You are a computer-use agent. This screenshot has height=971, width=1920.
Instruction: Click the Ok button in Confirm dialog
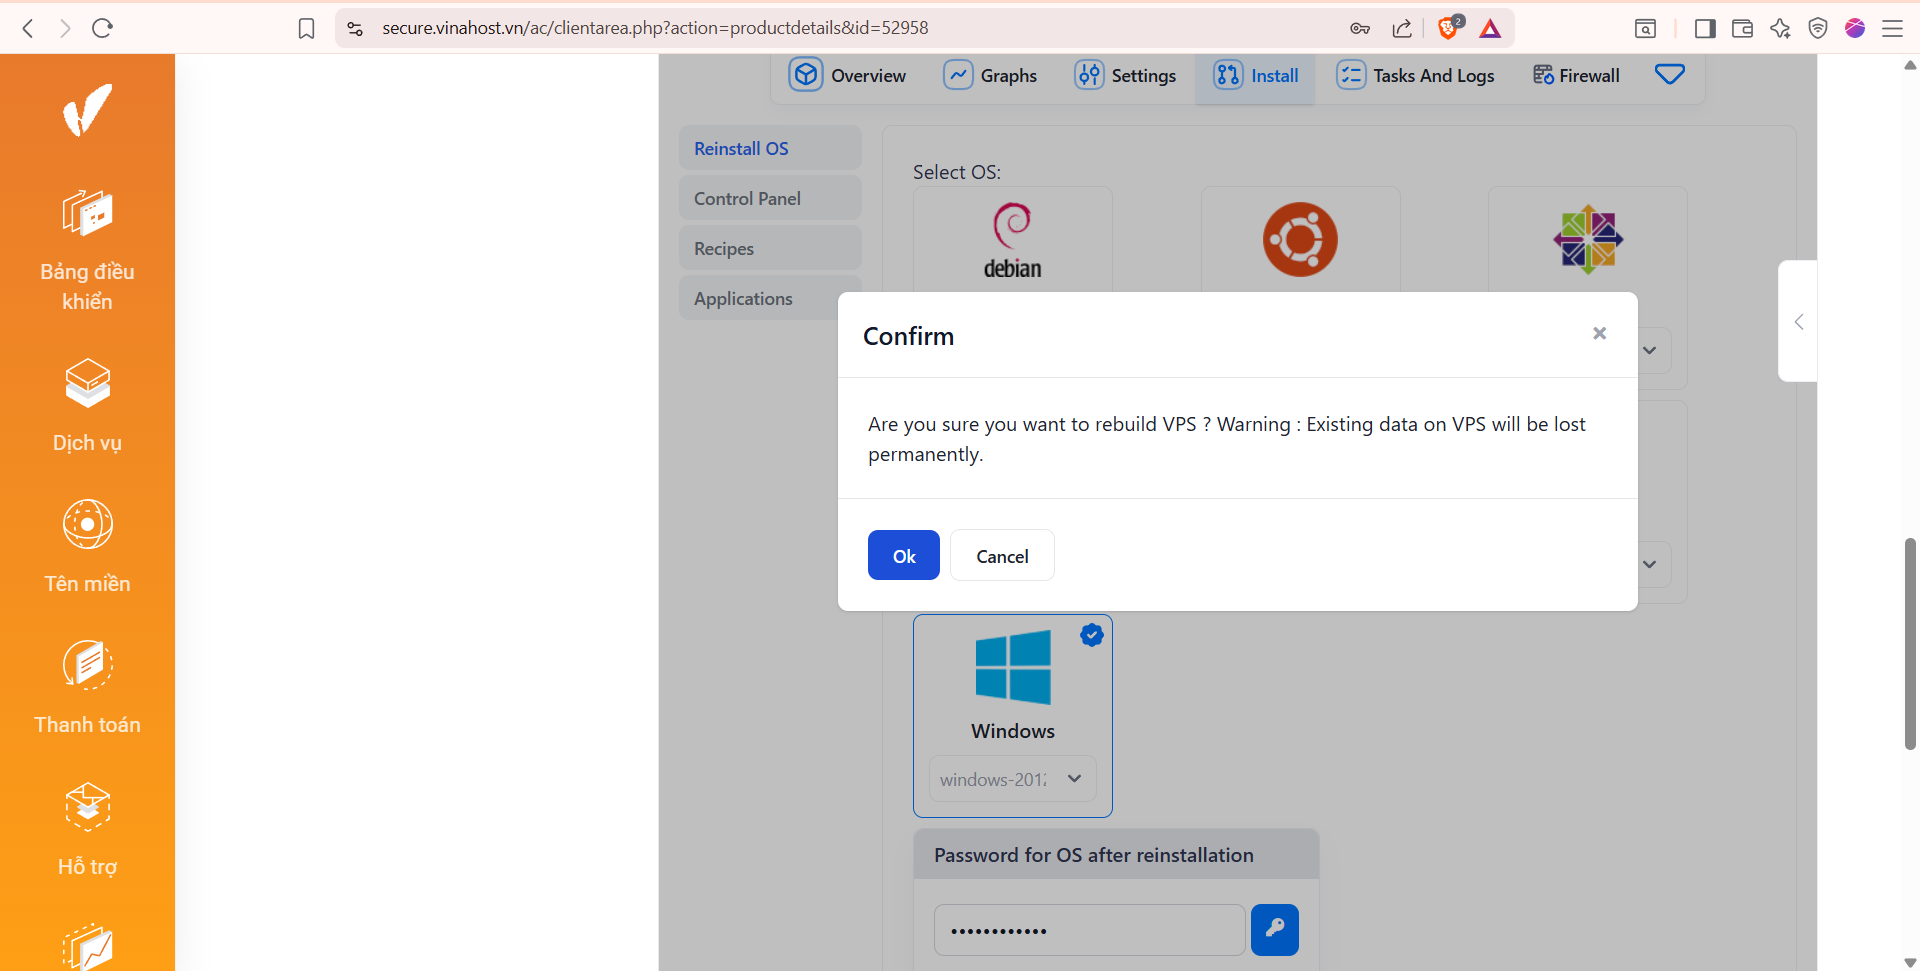pos(903,555)
